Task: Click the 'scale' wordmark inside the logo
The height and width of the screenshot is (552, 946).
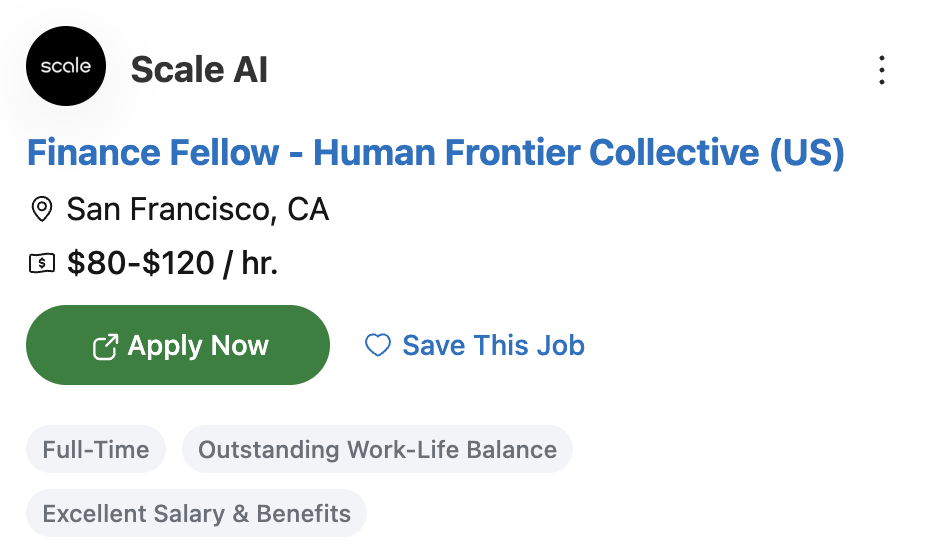Action: [x=66, y=67]
